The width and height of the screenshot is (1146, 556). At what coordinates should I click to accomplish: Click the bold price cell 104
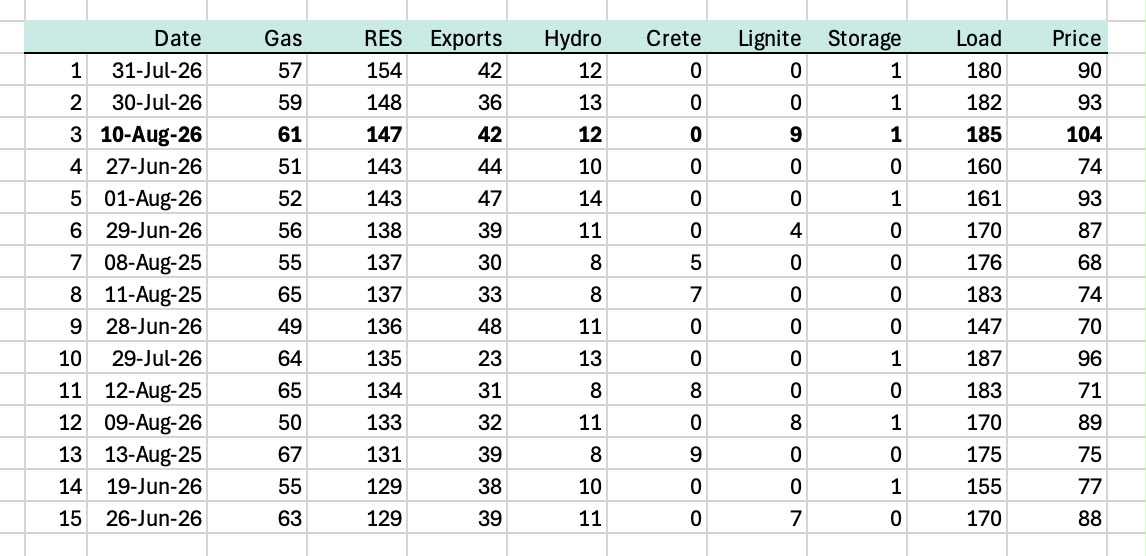click(1058, 134)
